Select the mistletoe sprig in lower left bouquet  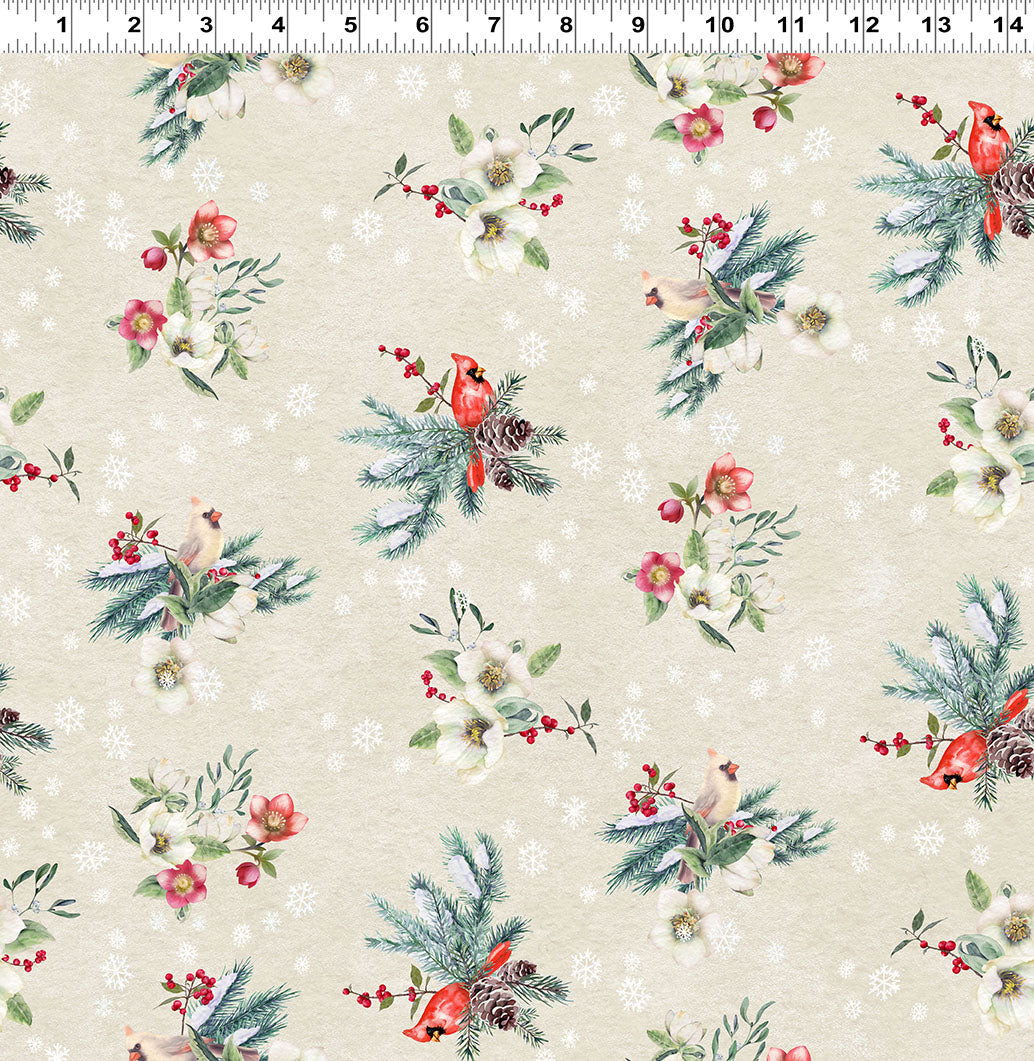(x=220, y=780)
